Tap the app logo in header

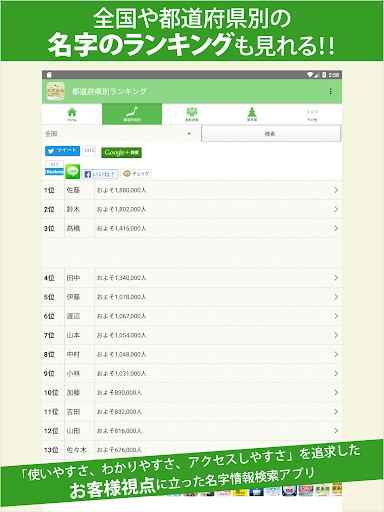[55, 91]
